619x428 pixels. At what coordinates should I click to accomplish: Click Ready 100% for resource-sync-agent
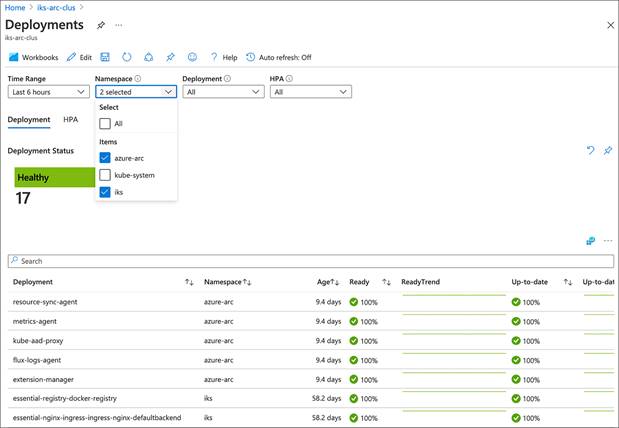pyautogui.click(x=364, y=302)
